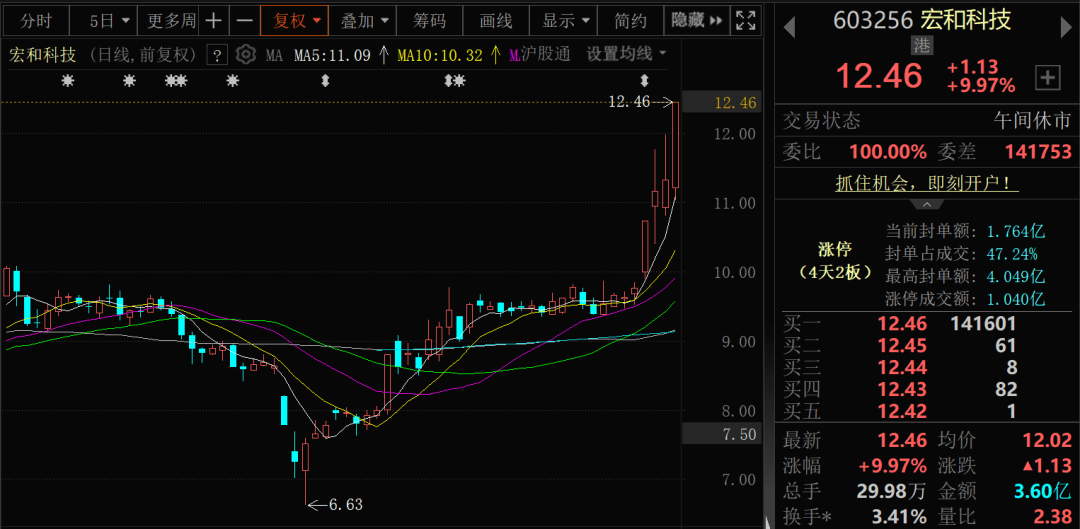Screen dimensions: 1080x529
Task: Open the 复权 adjustment dropdown
Action: 297,21
